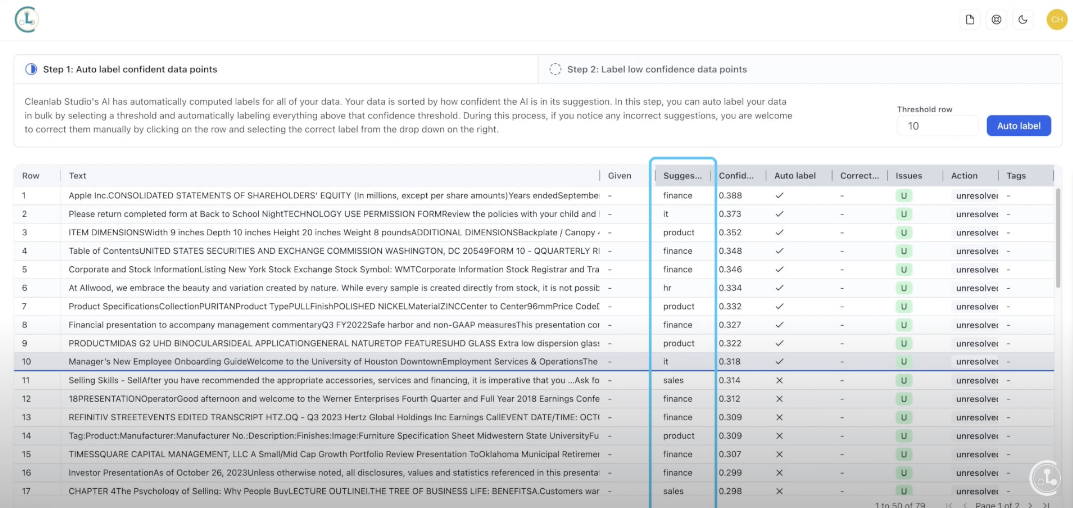Image resolution: width=1073 pixels, height=508 pixels.
Task: Click the green U issue badge in row 7
Action: click(904, 307)
